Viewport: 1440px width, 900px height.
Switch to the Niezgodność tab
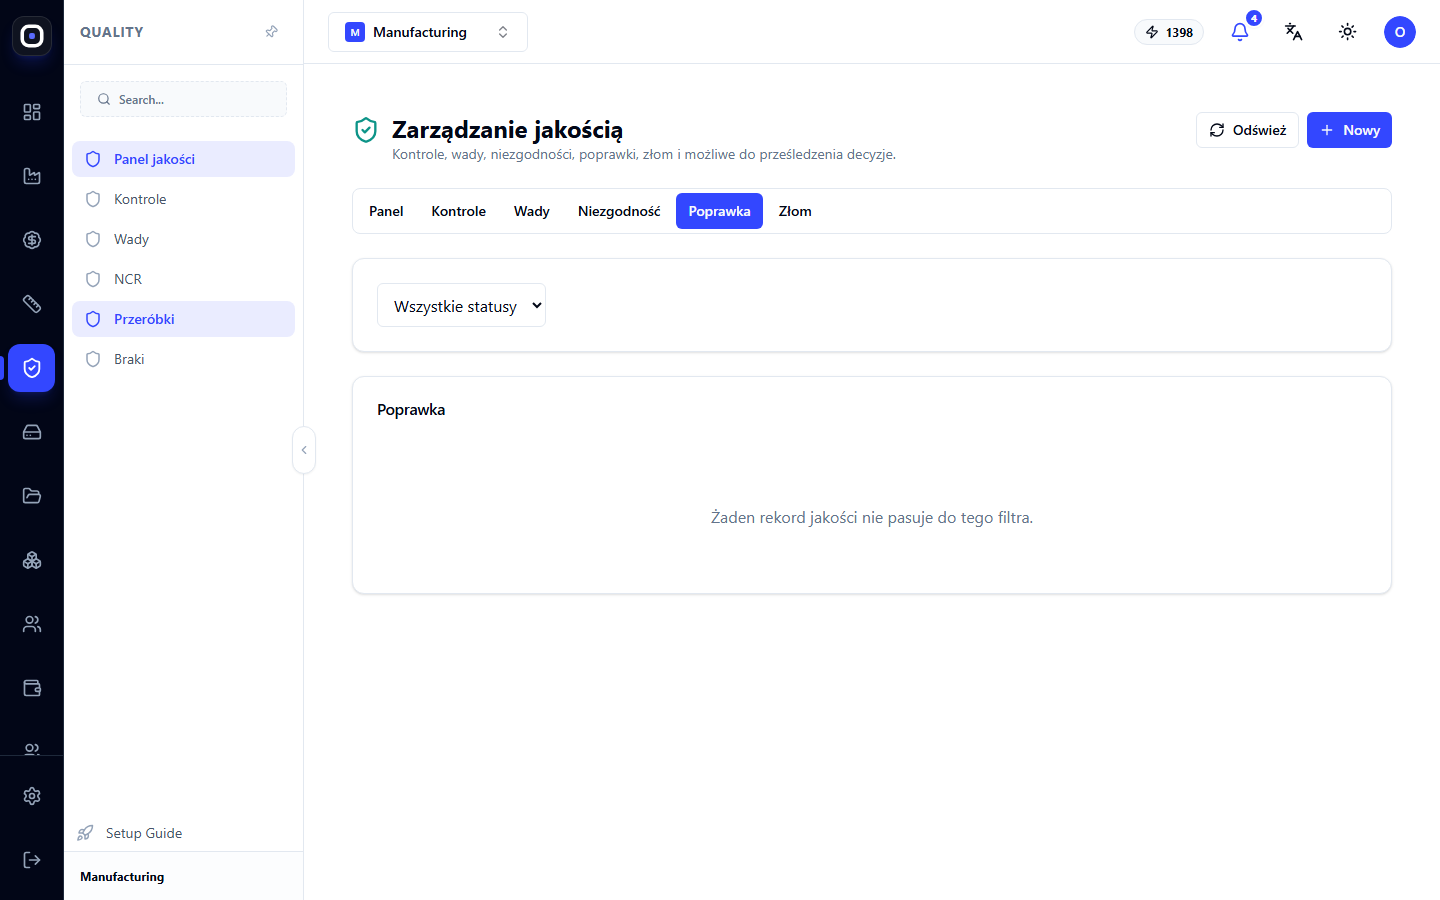coord(619,211)
